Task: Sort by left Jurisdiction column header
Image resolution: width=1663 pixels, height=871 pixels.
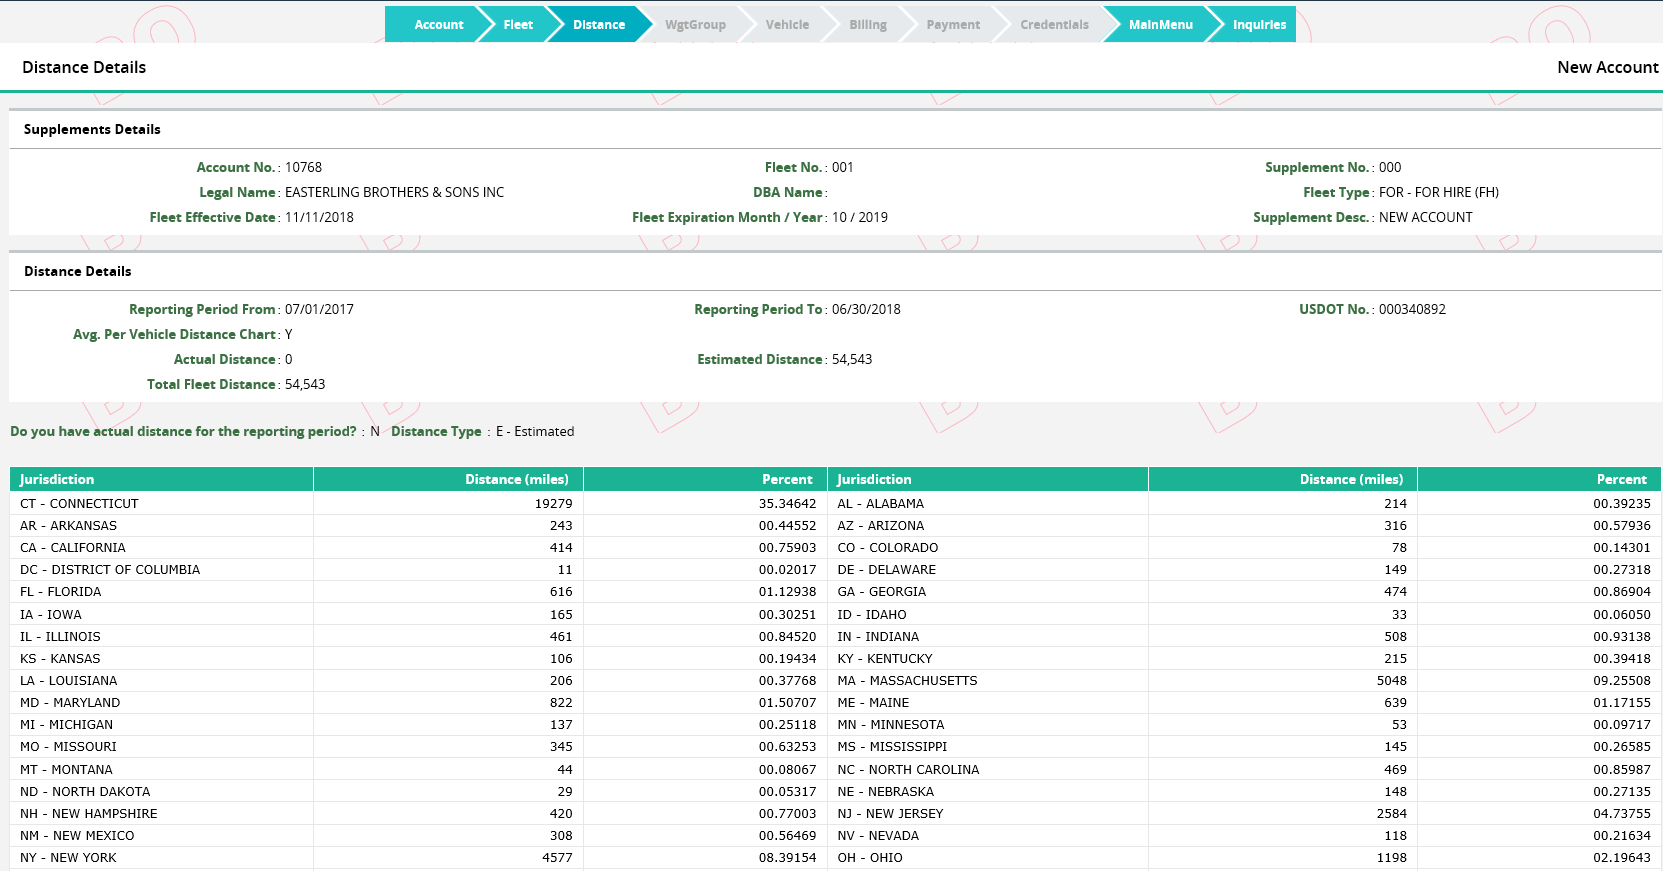Action: coord(162,479)
